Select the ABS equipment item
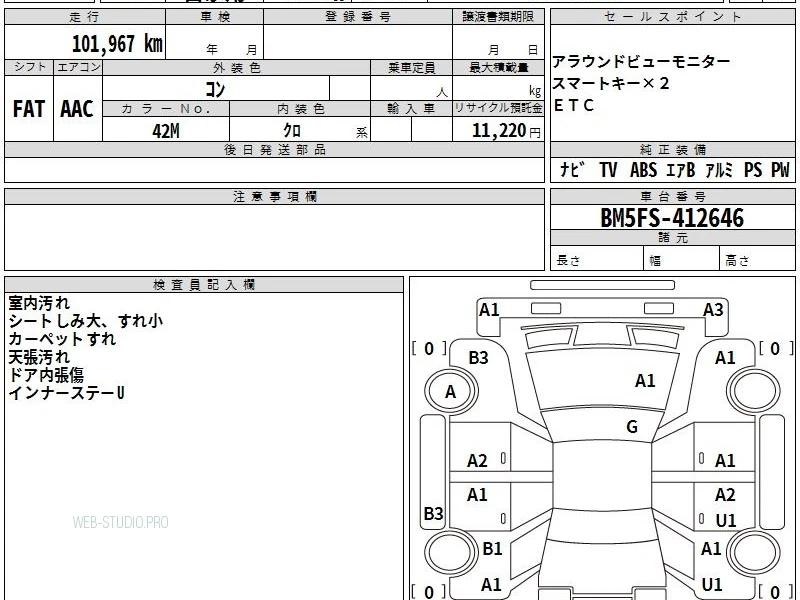 643,169
